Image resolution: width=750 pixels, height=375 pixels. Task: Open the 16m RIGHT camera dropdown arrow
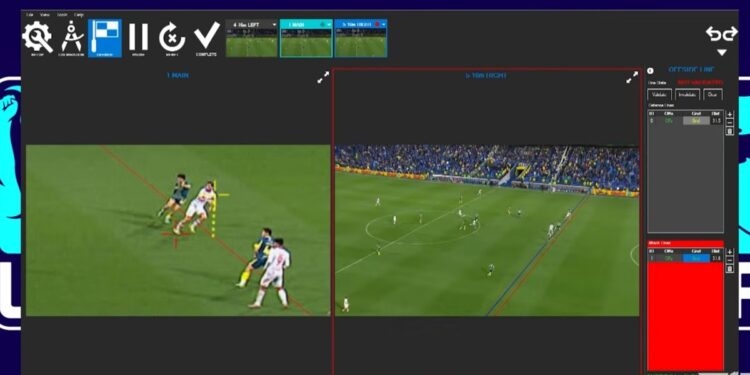coord(384,24)
